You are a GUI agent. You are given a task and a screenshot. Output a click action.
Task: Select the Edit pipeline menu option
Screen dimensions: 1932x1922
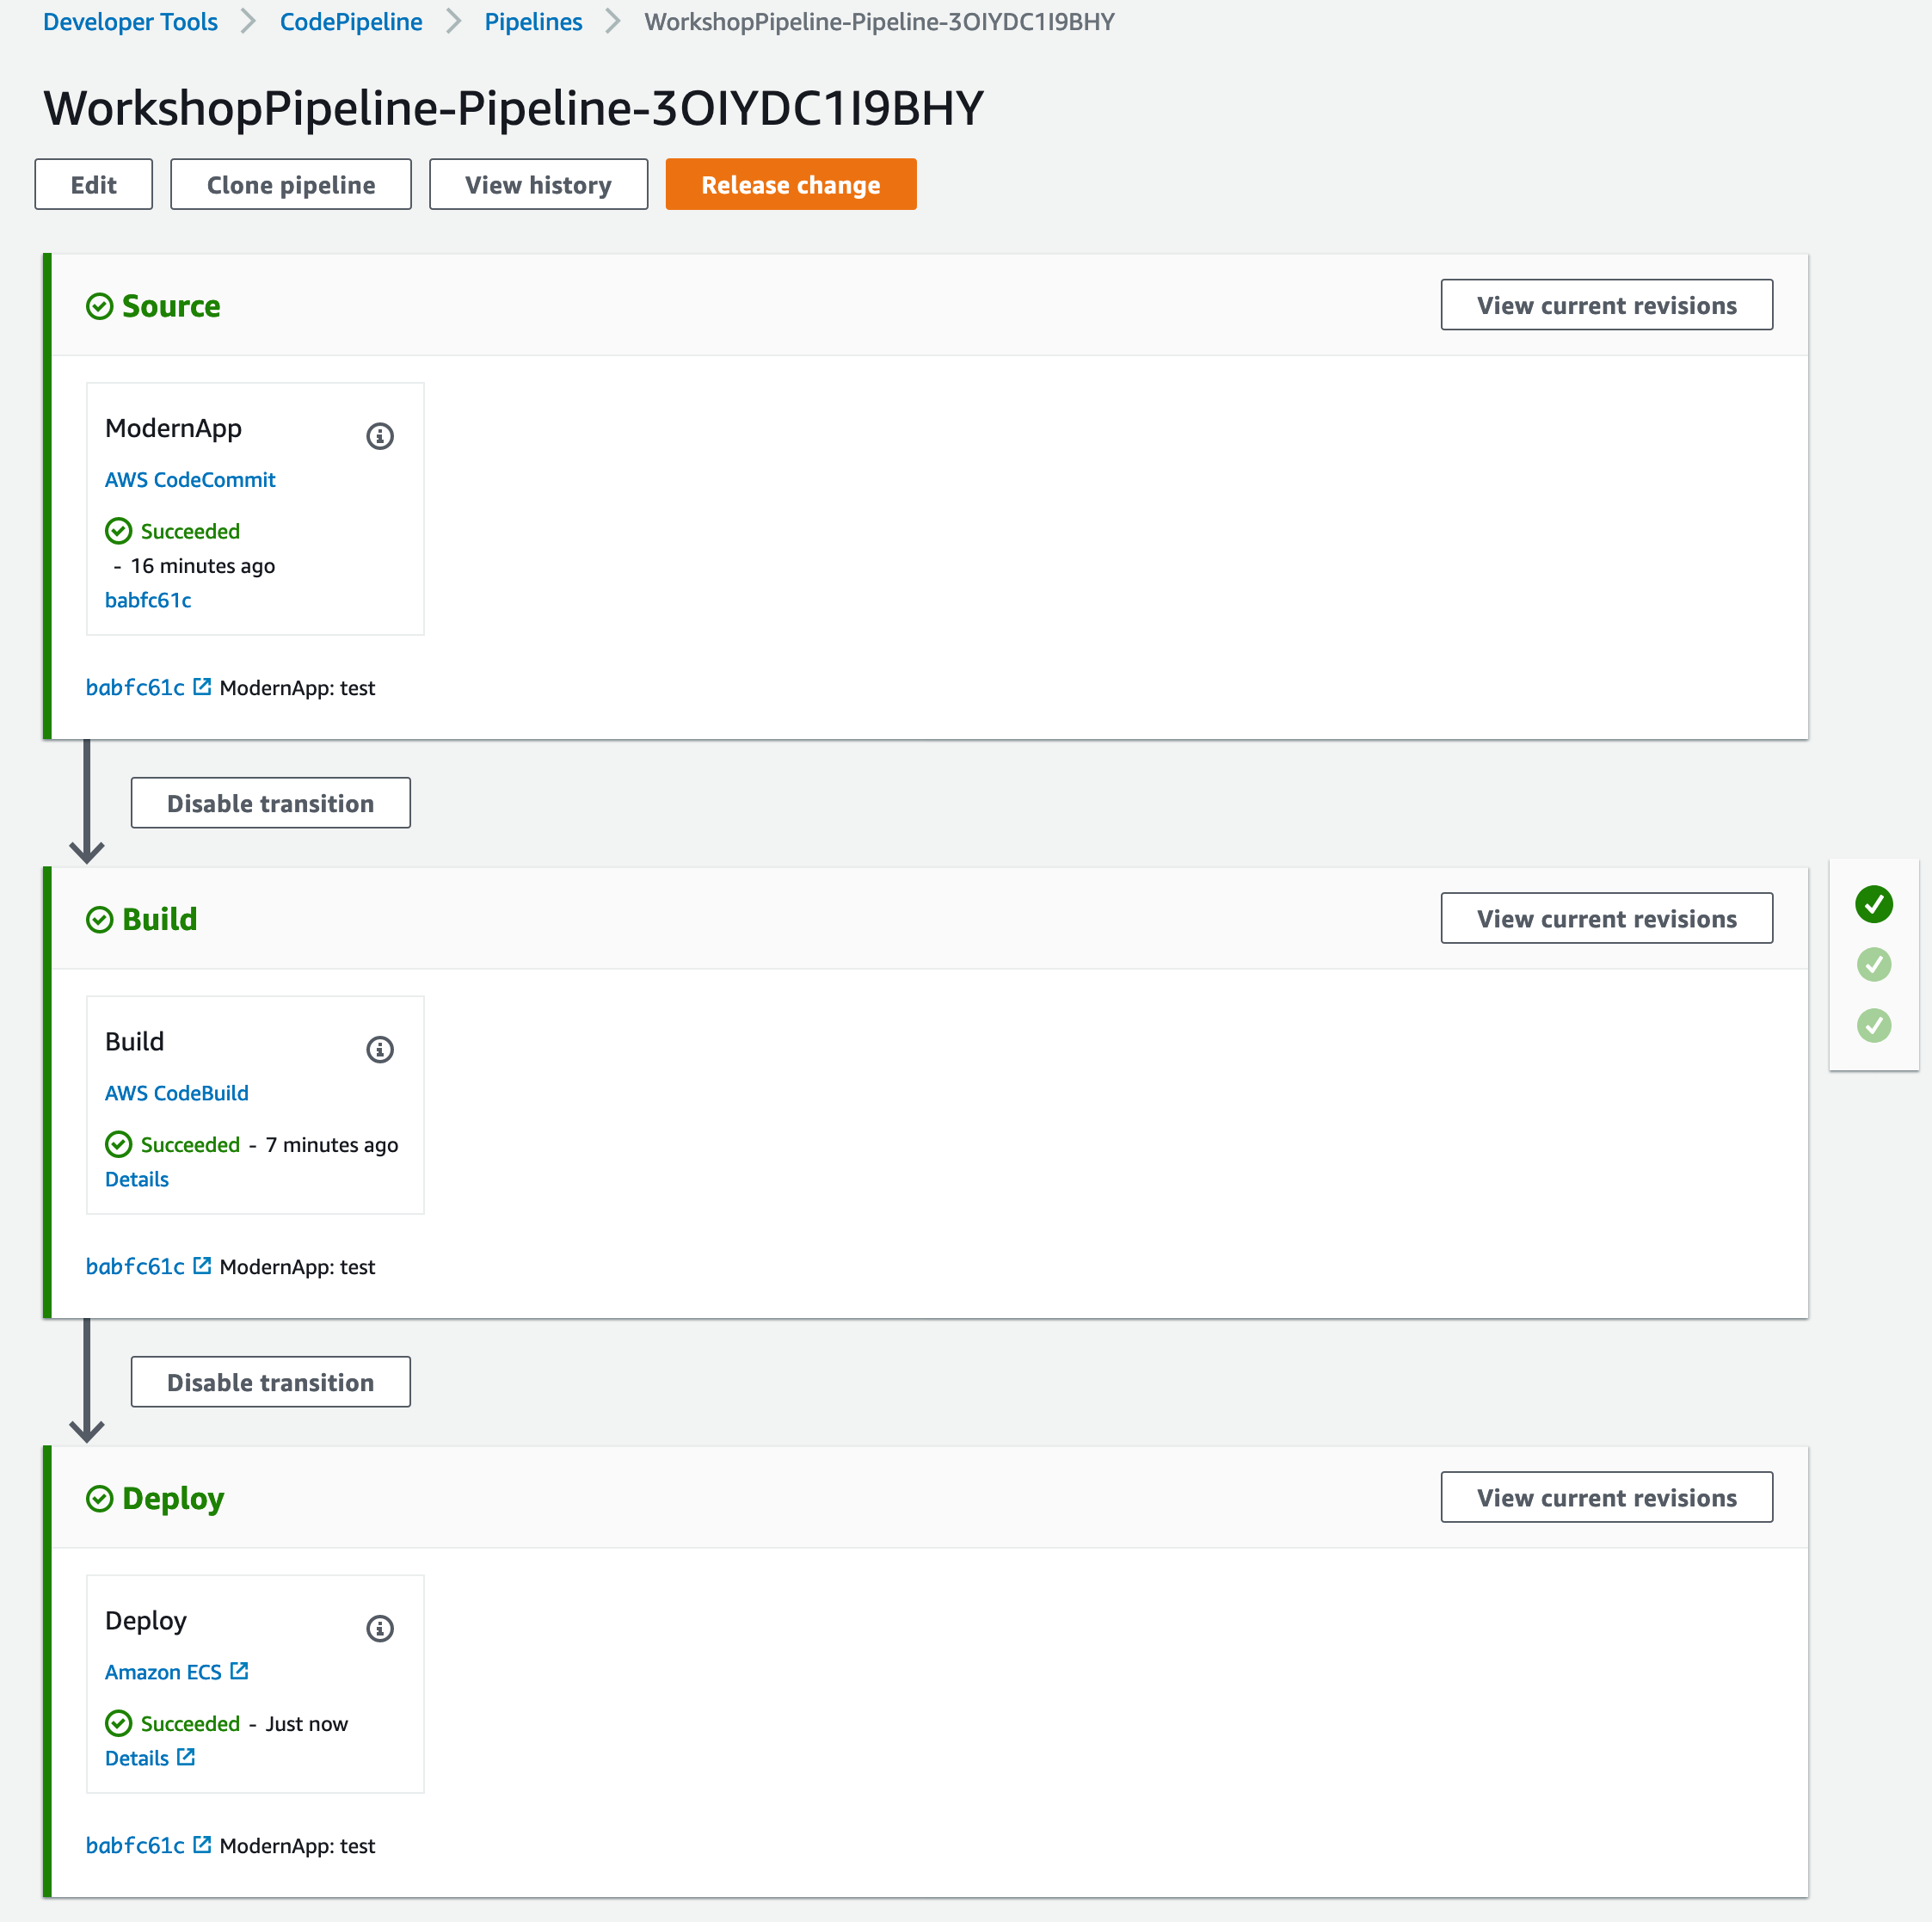coord(91,183)
